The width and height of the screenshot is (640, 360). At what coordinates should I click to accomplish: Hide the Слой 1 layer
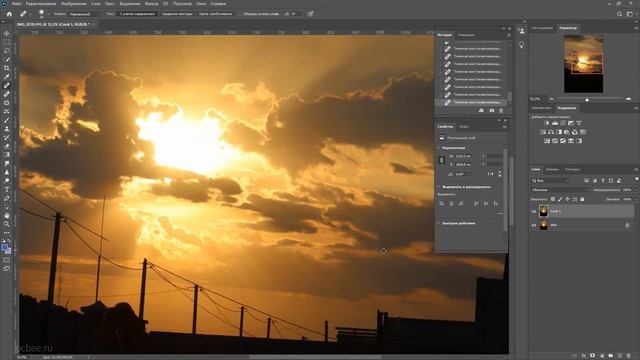tap(533, 211)
